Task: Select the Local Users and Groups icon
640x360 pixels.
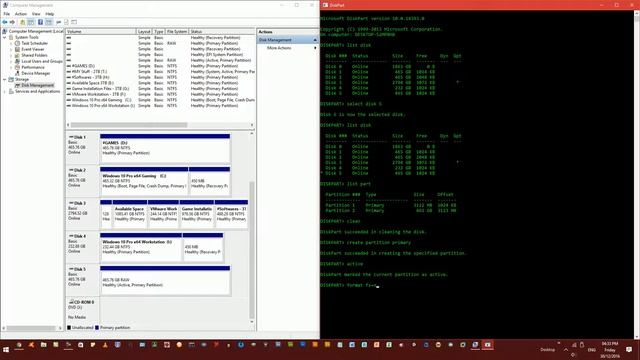Action: (18, 61)
